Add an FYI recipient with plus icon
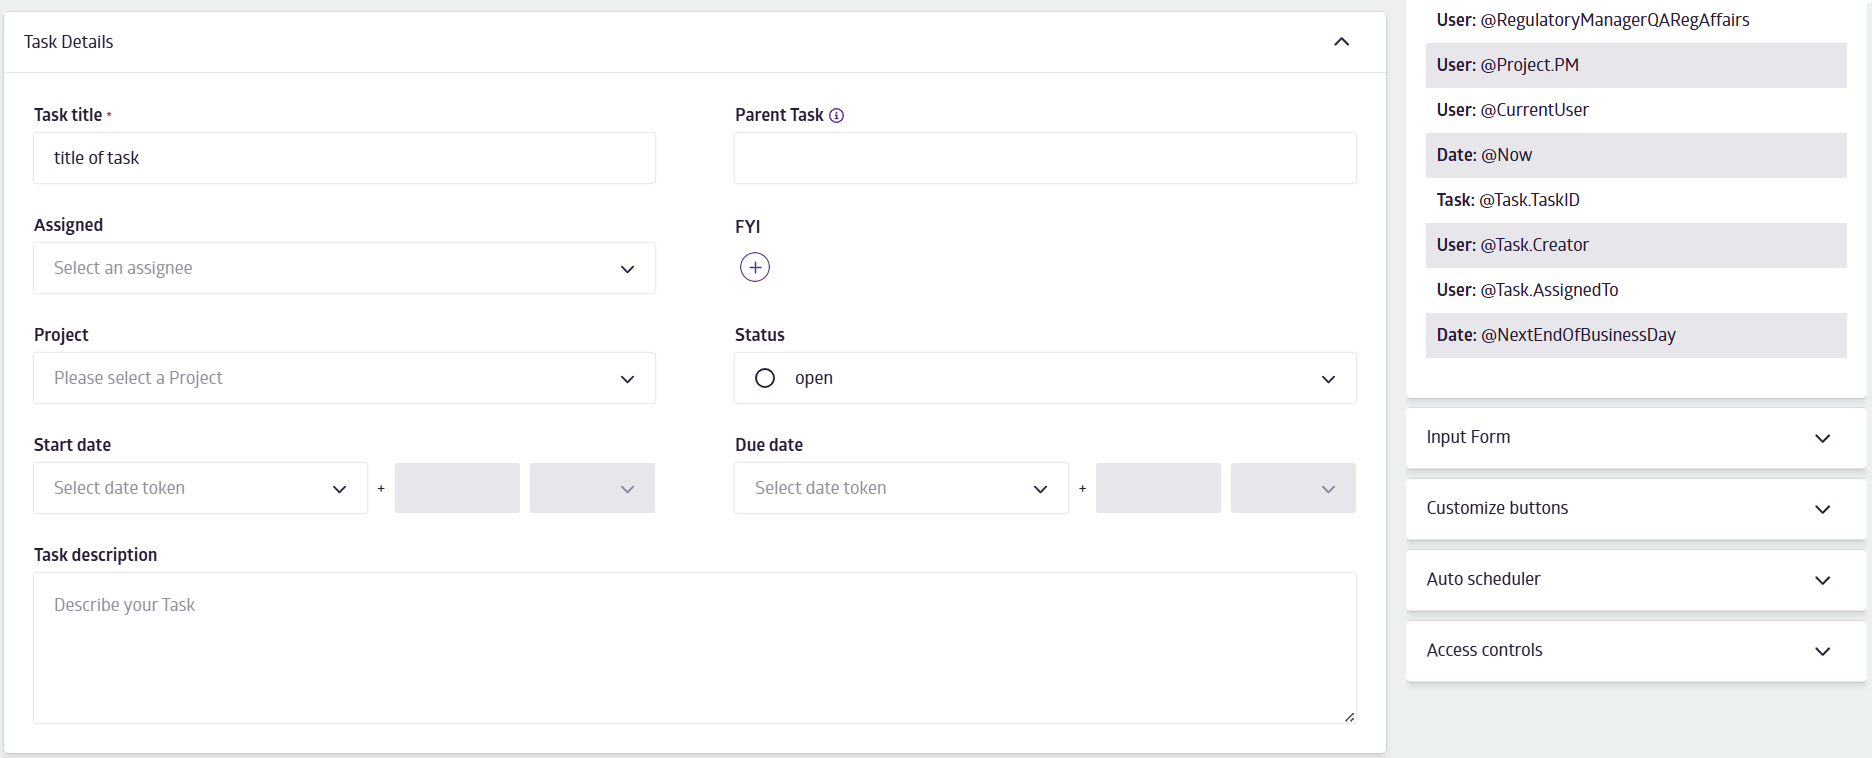1872x758 pixels. (755, 267)
